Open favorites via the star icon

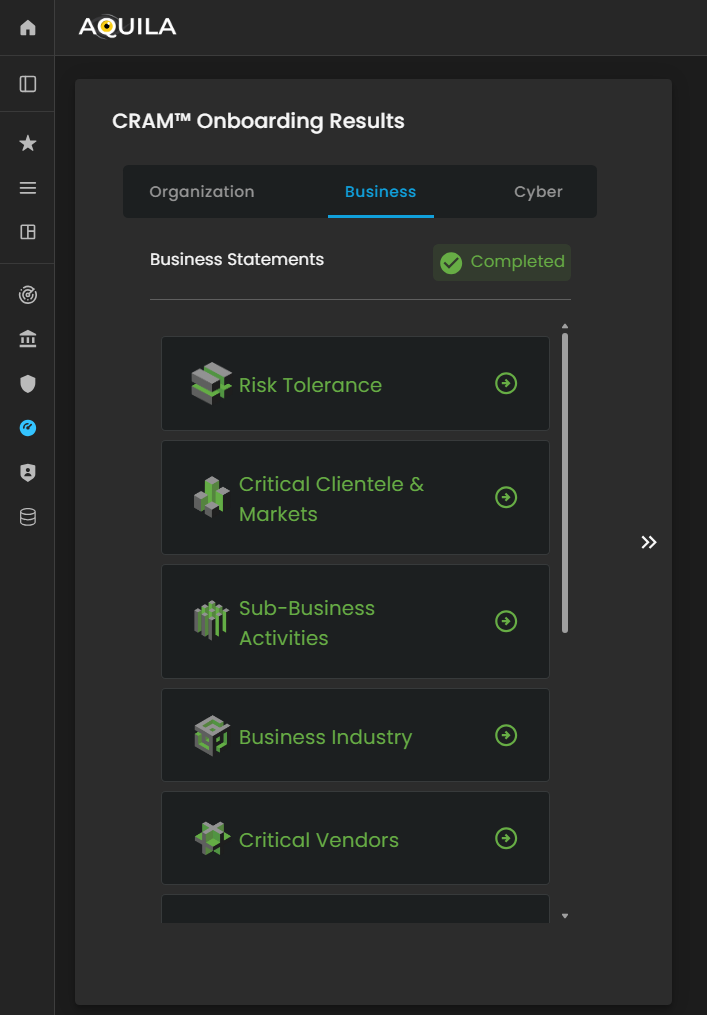pos(28,144)
